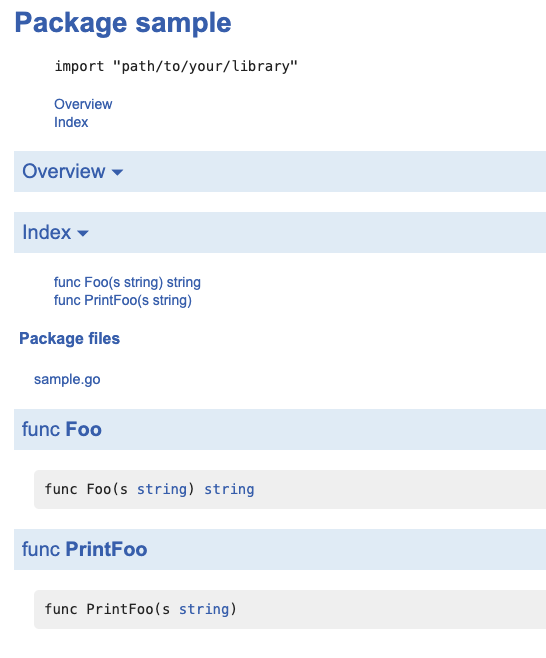This screenshot has height=658, width=546.
Task: Click the Package sample title
Action: coord(123,23)
